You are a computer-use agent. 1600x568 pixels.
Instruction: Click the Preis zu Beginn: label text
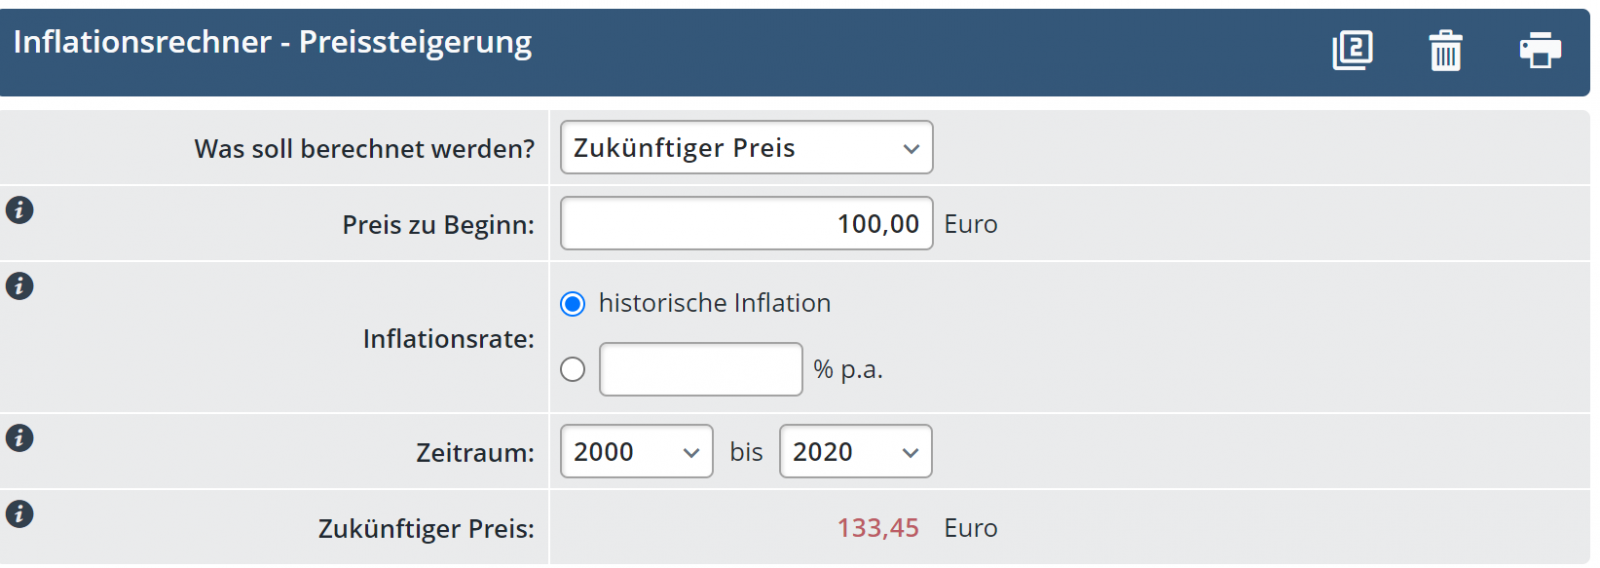[x=438, y=225]
